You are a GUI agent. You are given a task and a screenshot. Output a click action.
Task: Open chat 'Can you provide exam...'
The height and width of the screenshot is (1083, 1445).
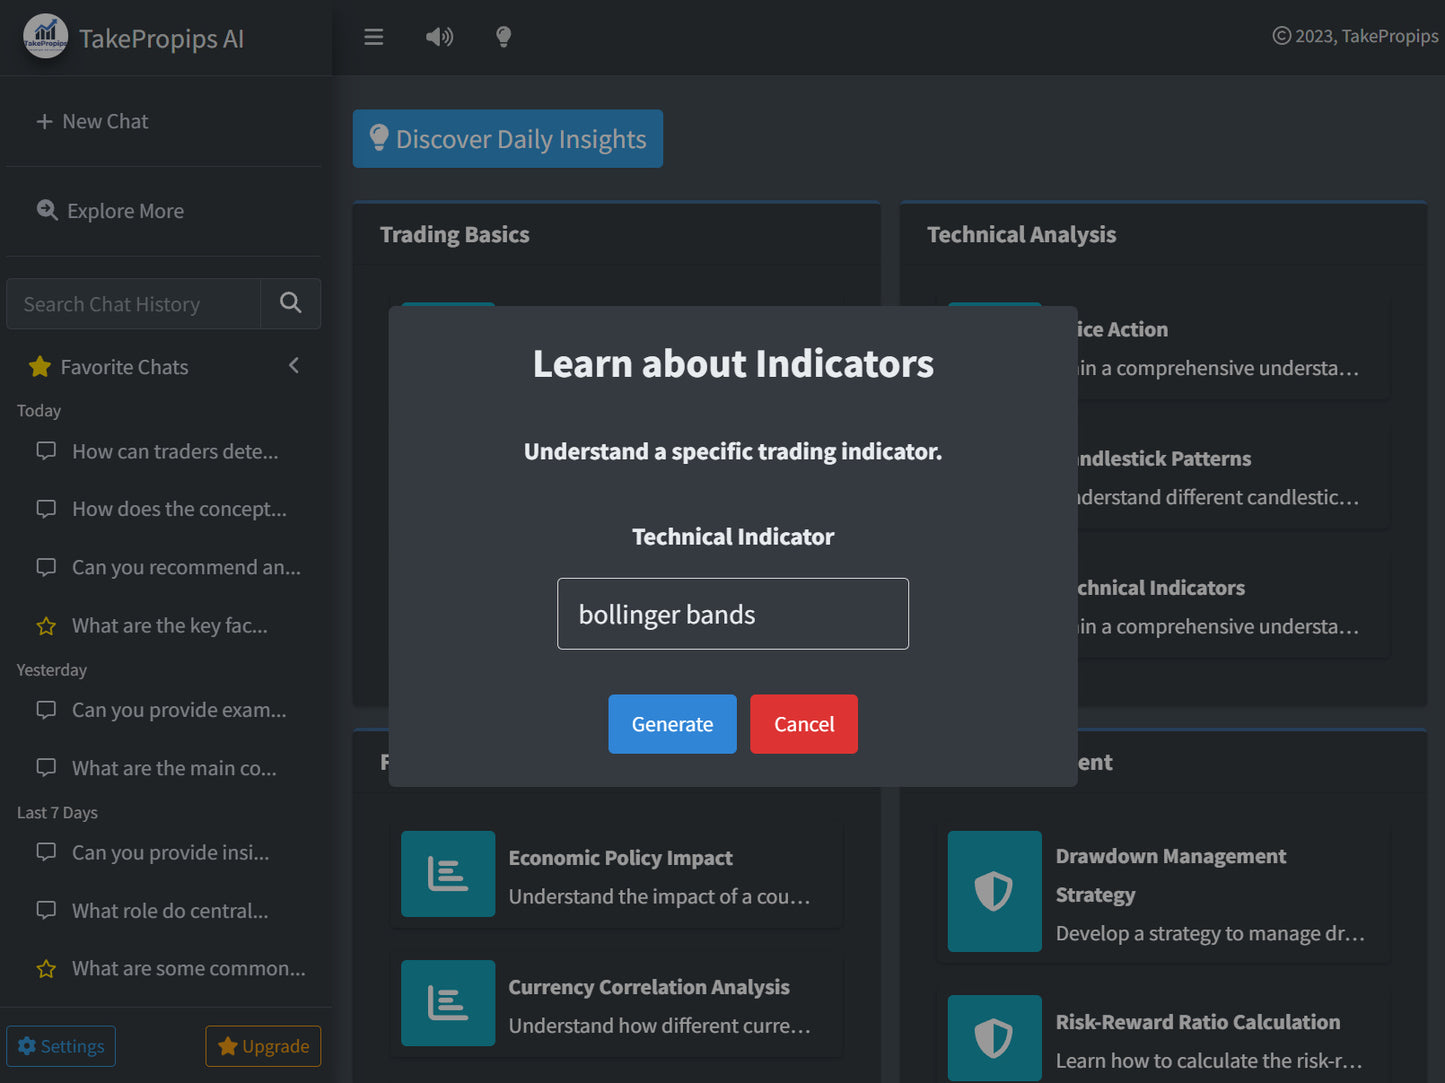coord(179,710)
